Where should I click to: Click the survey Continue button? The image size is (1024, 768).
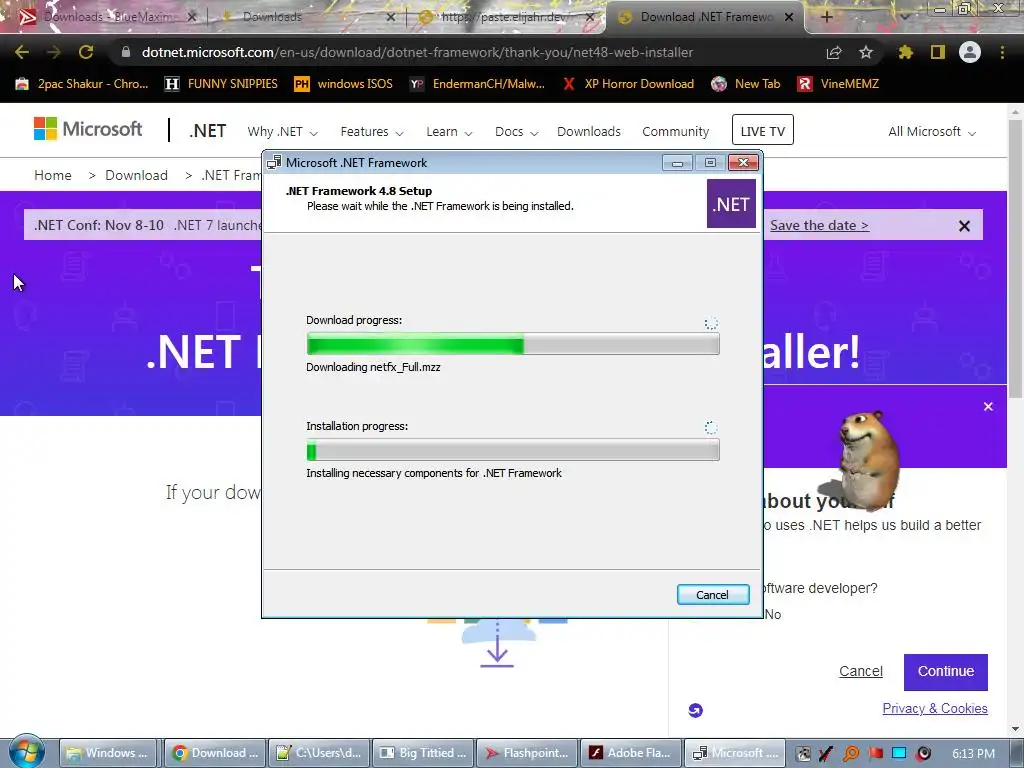point(946,672)
